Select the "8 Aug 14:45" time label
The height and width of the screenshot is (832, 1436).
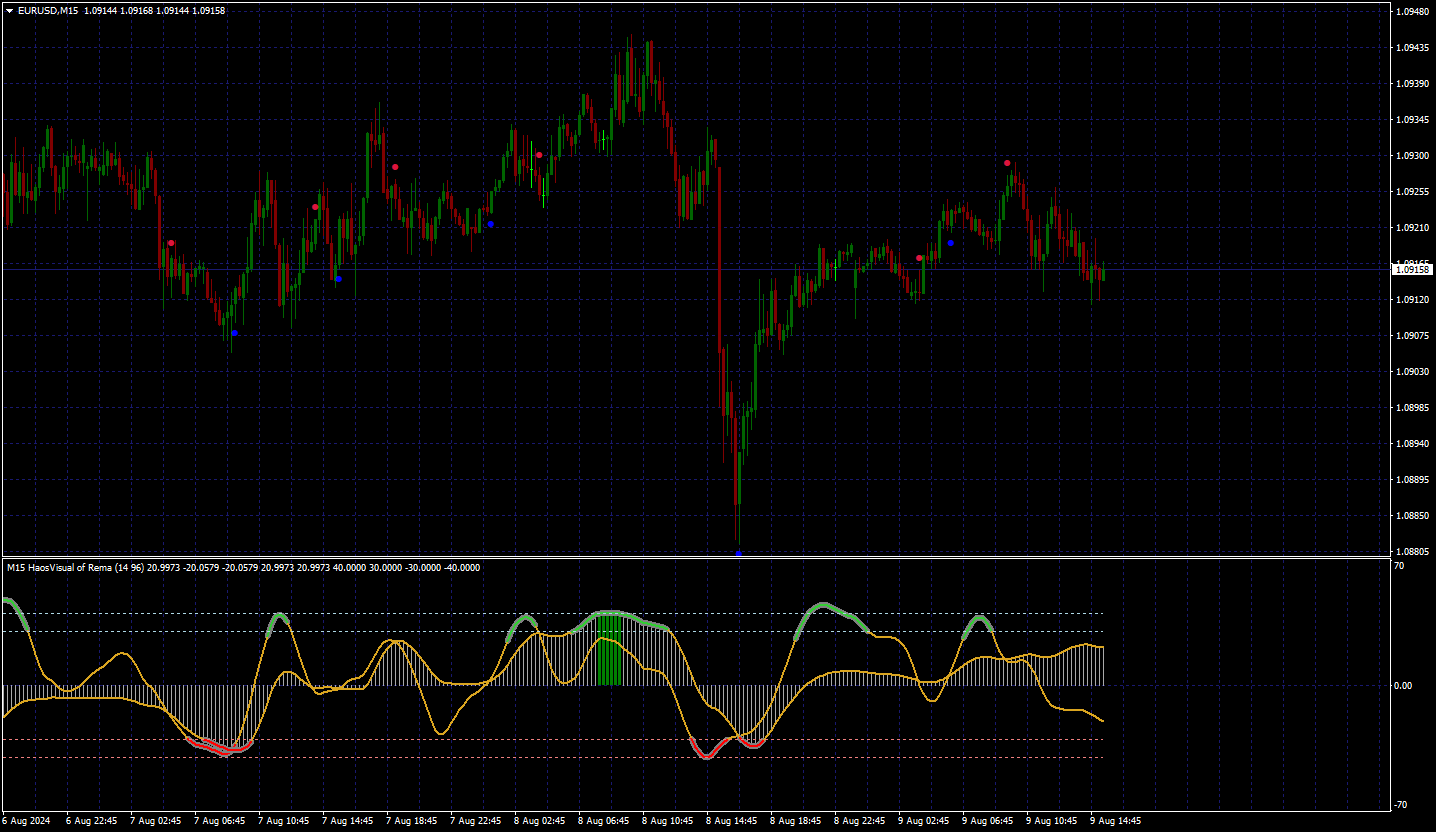point(732,821)
